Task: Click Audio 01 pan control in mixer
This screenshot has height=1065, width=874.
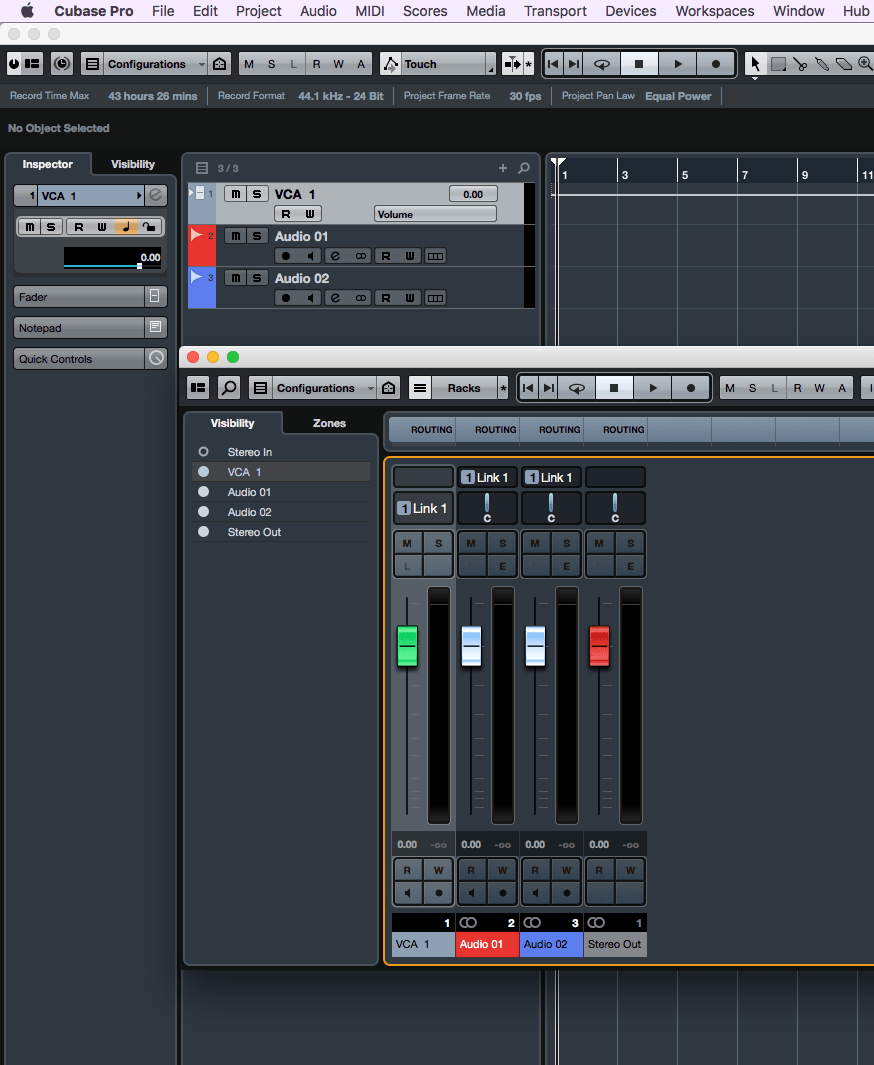Action: 487,508
